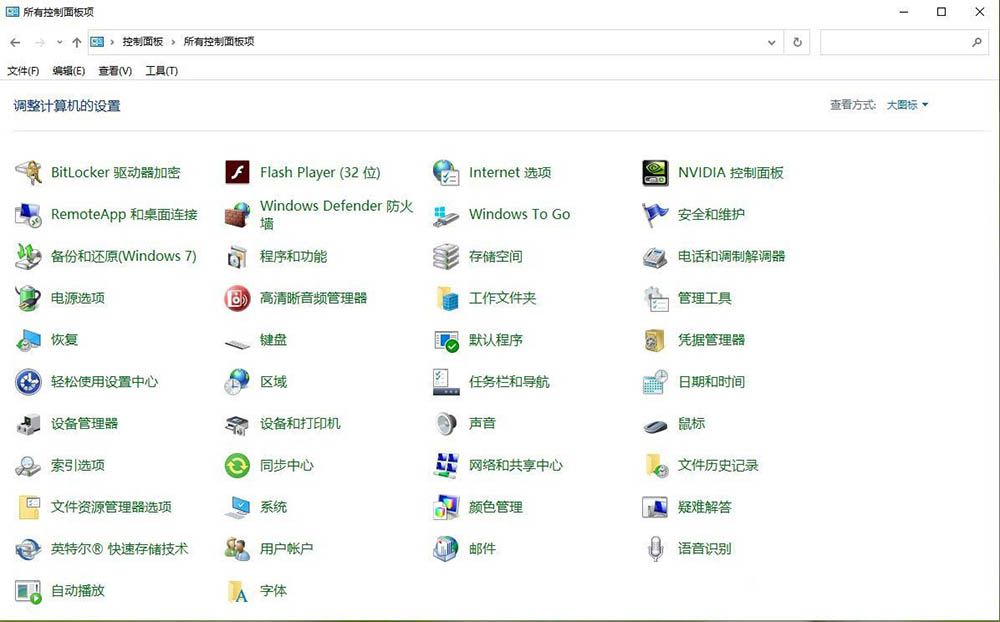Expand the chevron after 控制面板 breadcrumb
Image resolution: width=1000 pixels, height=622 pixels.
coord(173,42)
